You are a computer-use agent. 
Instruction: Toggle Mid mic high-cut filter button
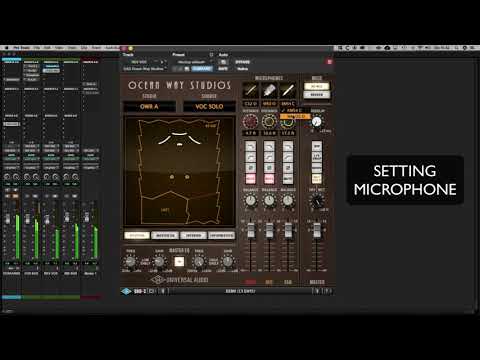coord(269,146)
